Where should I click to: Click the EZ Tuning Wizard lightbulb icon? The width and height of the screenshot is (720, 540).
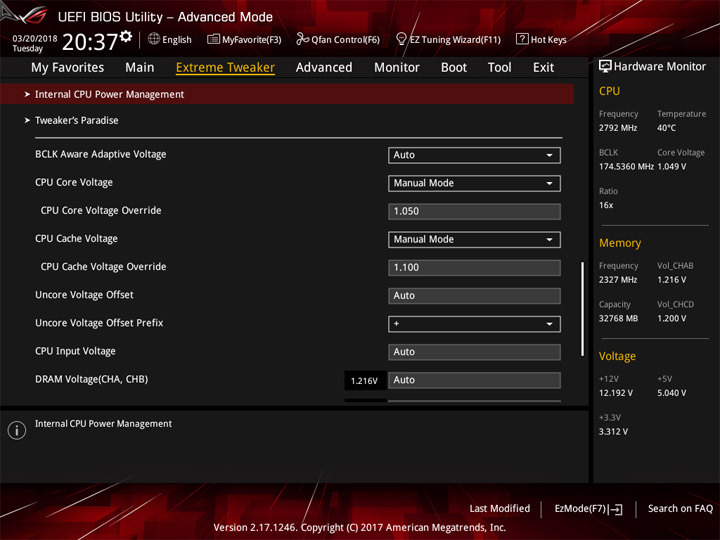click(x=401, y=39)
